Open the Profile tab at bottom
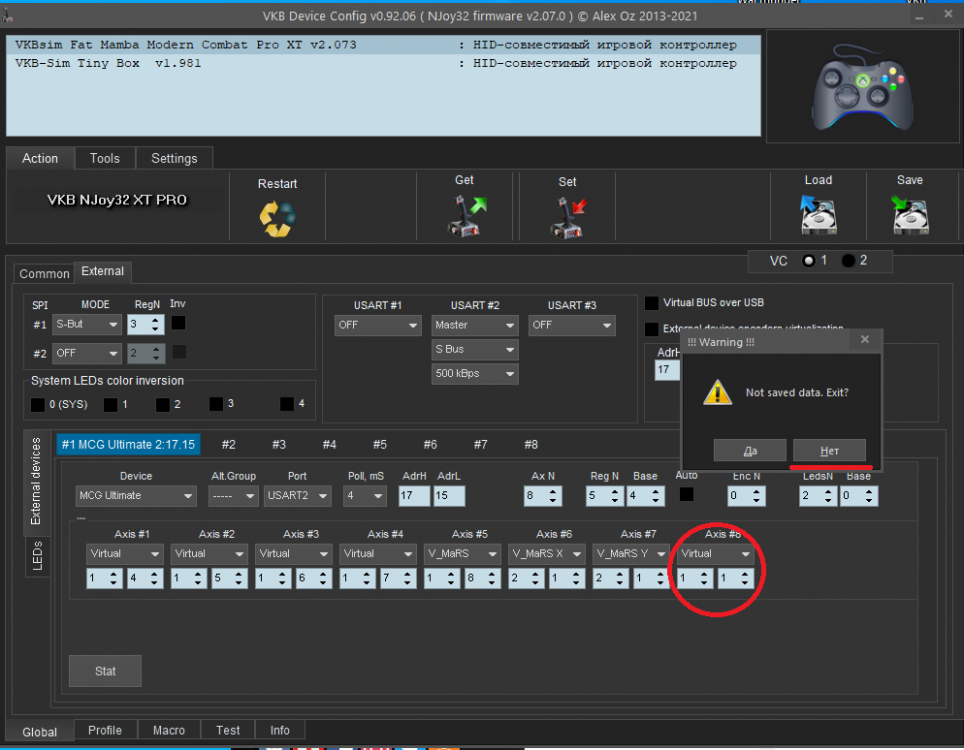964x750 pixels. [105, 730]
